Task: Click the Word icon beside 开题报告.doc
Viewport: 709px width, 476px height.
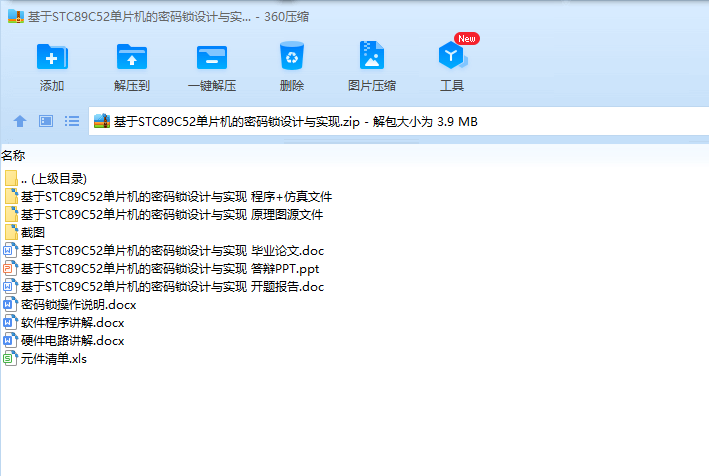Action: (x=10, y=287)
